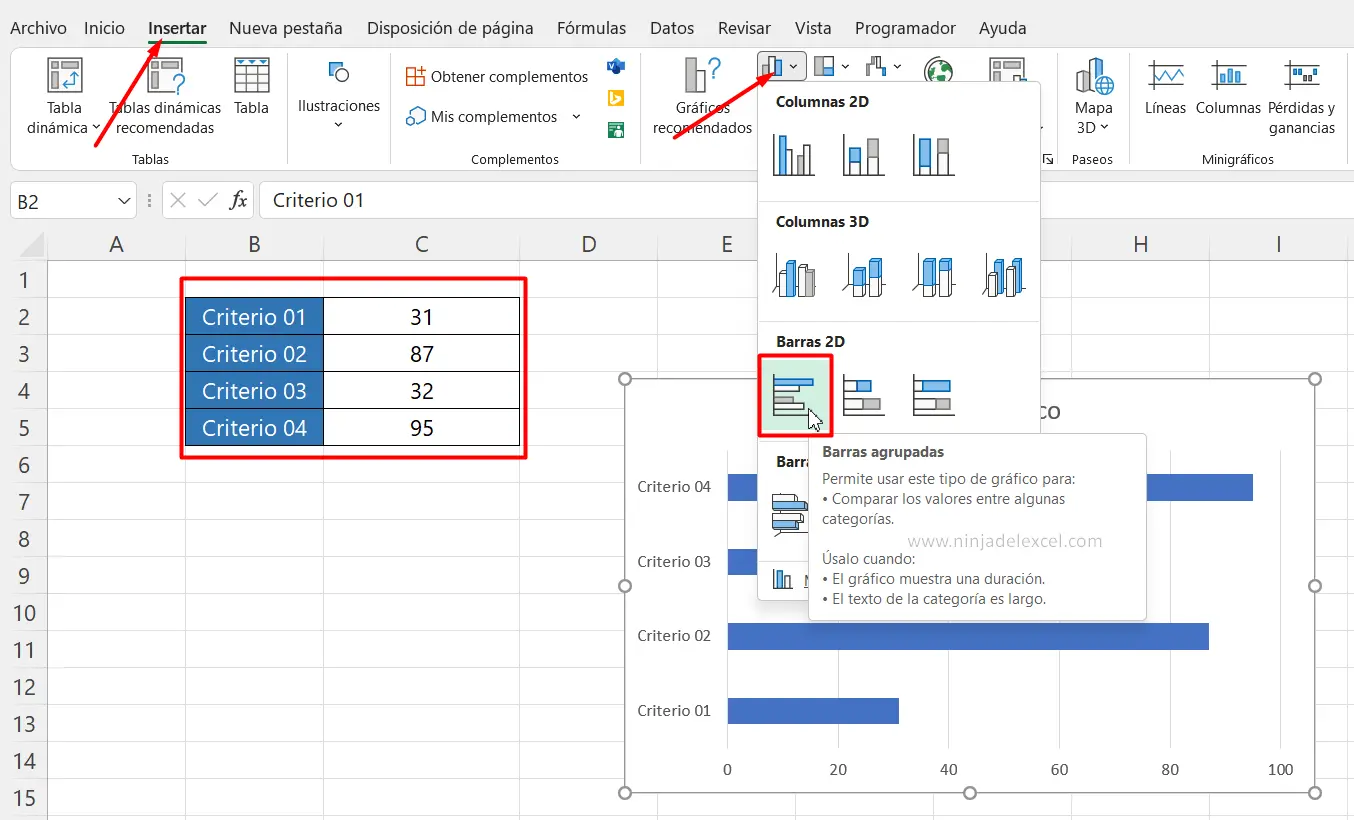Image resolution: width=1354 pixels, height=820 pixels.
Task: Click the cancel X in formula bar
Action: click(178, 200)
